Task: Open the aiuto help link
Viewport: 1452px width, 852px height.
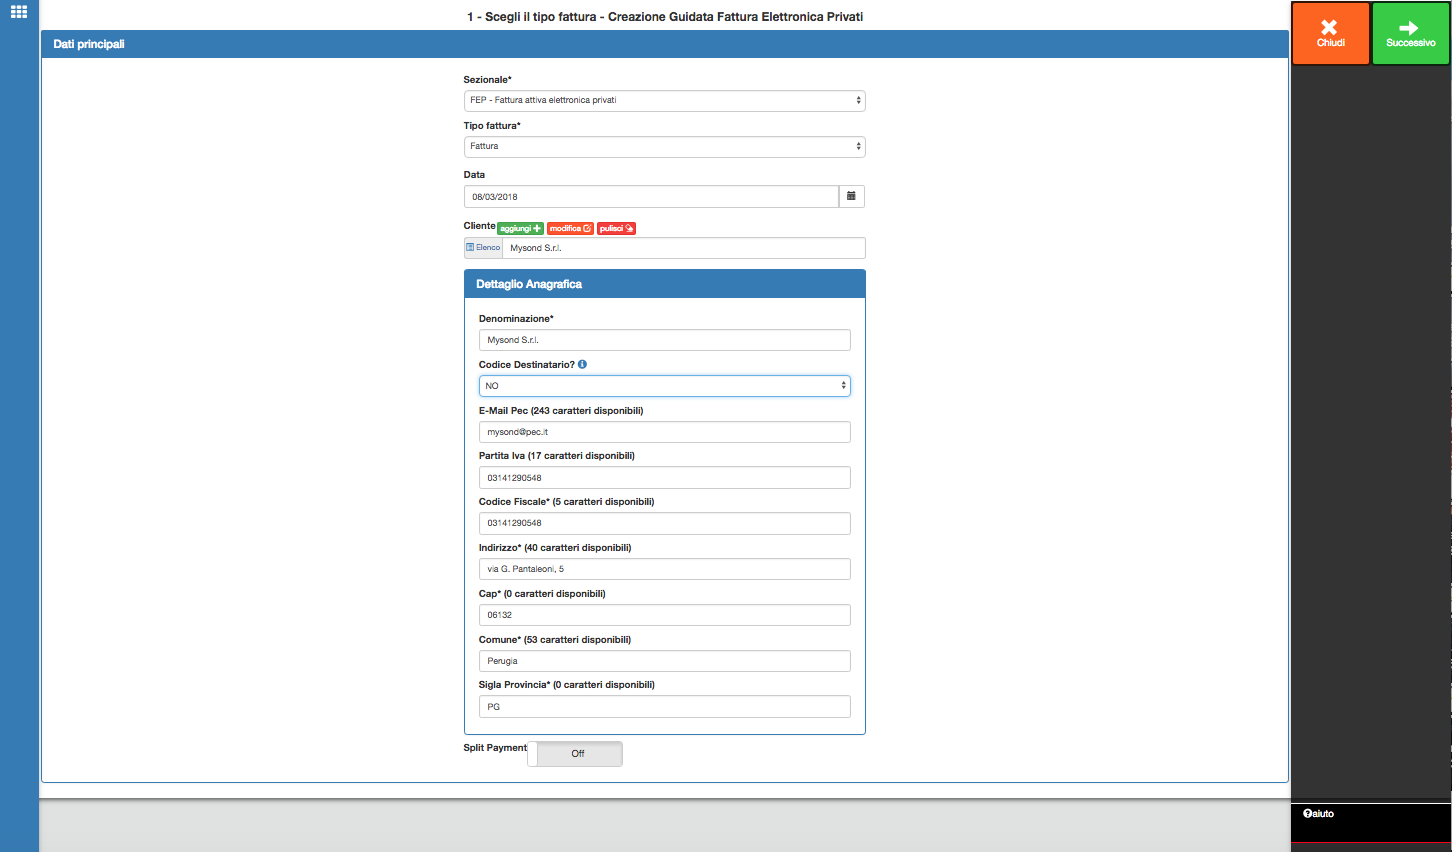Action: coord(1319,814)
